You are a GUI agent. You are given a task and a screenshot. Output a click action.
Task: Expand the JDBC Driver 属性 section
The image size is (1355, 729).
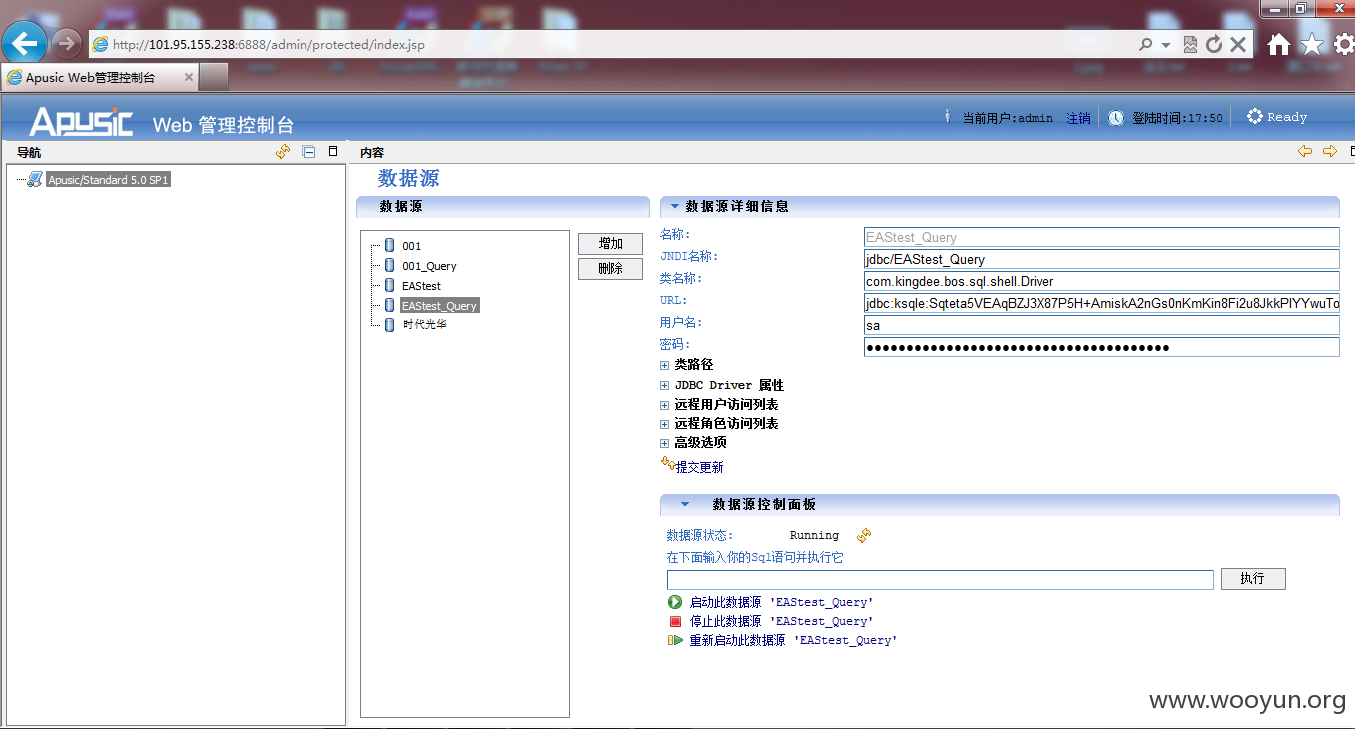click(x=664, y=385)
